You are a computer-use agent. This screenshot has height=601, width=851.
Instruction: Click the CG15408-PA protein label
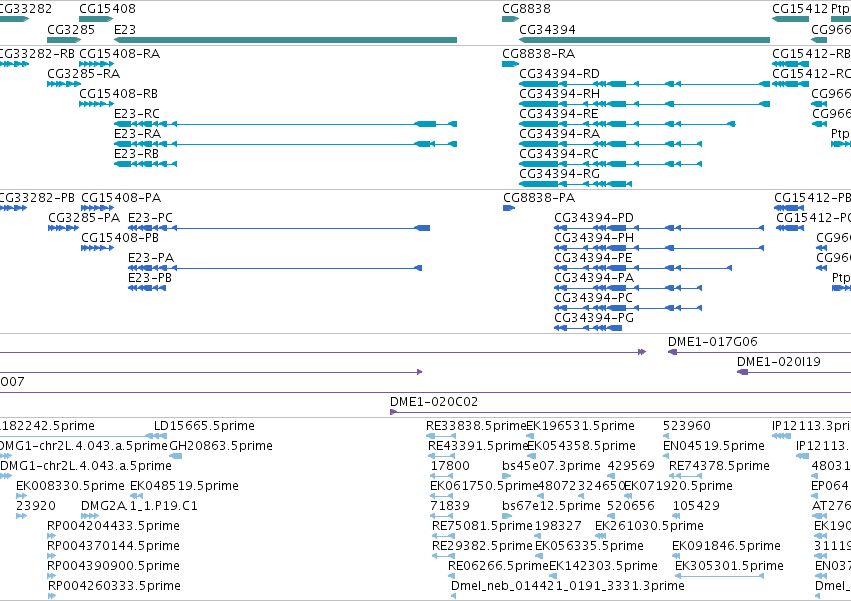point(121,198)
